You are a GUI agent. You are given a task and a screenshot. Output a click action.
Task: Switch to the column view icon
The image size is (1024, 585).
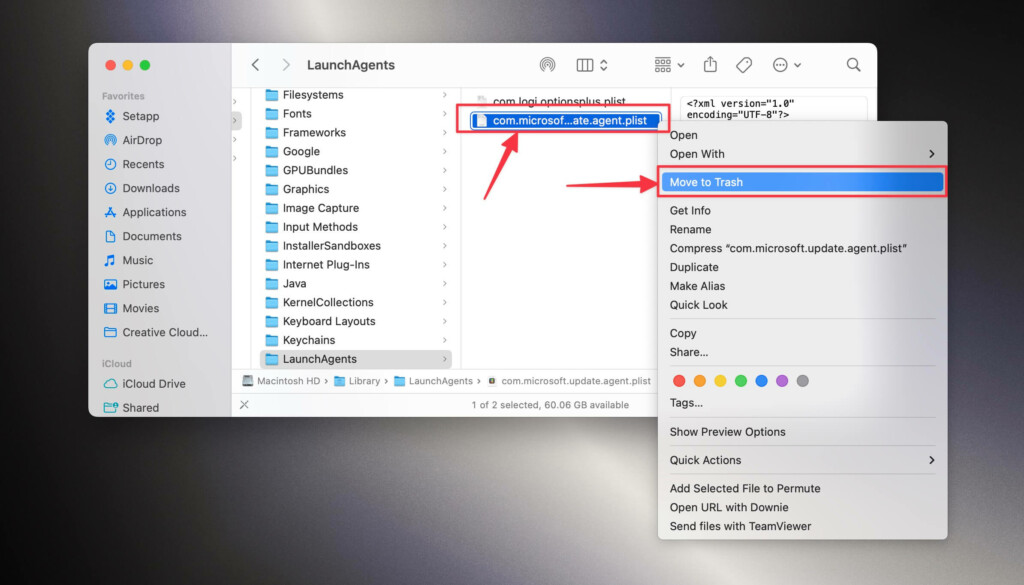[584, 65]
